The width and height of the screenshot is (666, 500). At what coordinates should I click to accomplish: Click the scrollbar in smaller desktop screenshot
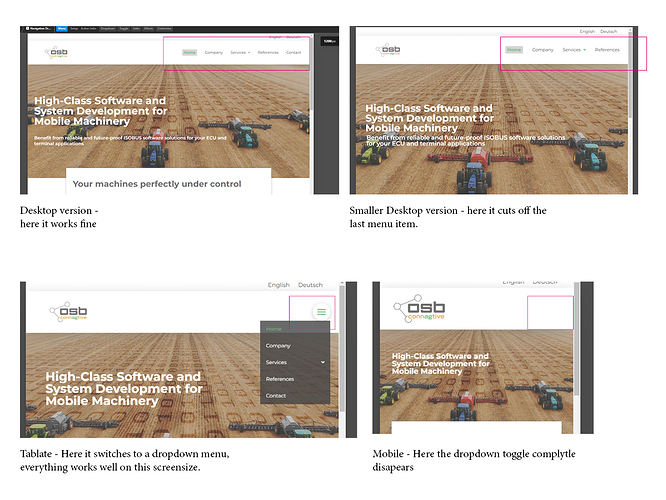[x=629, y=110]
